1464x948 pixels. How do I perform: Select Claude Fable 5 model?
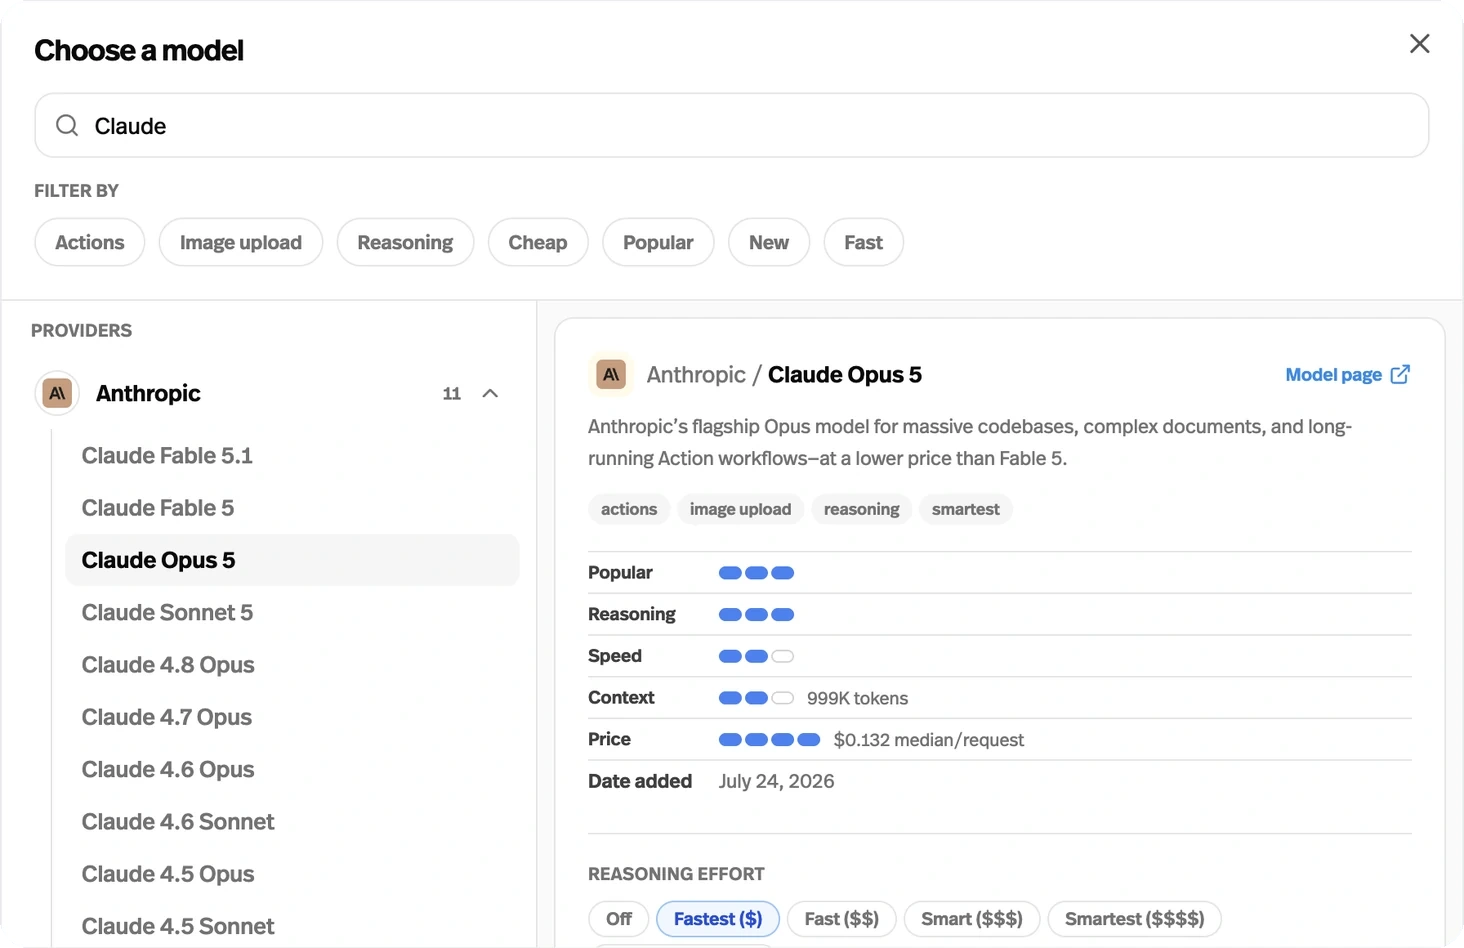tap(292, 508)
